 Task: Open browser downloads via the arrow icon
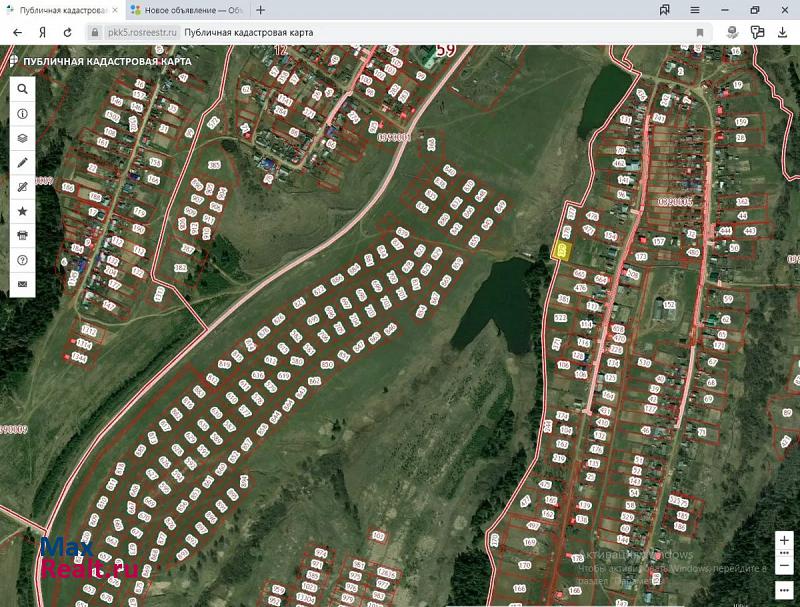pos(782,32)
